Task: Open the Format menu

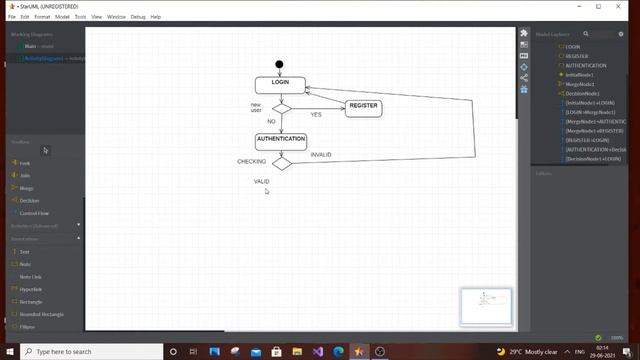Action: click(x=42, y=17)
